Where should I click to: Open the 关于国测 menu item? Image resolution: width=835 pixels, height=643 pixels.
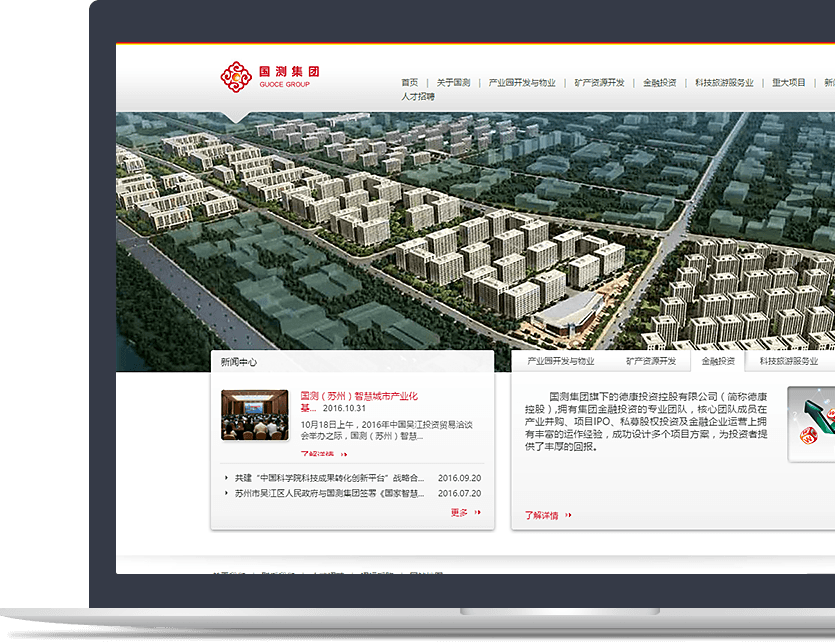coord(453,83)
